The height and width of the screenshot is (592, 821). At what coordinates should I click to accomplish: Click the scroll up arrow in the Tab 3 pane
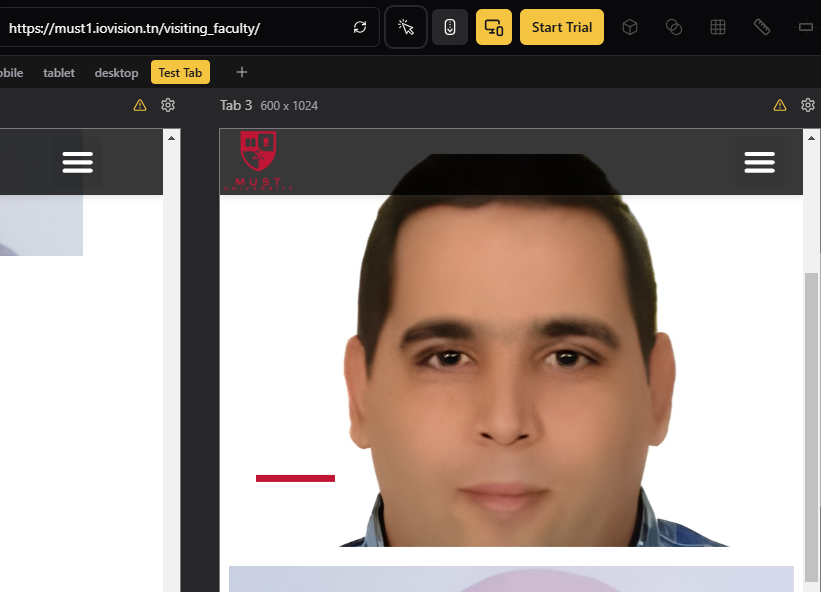coord(811,138)
